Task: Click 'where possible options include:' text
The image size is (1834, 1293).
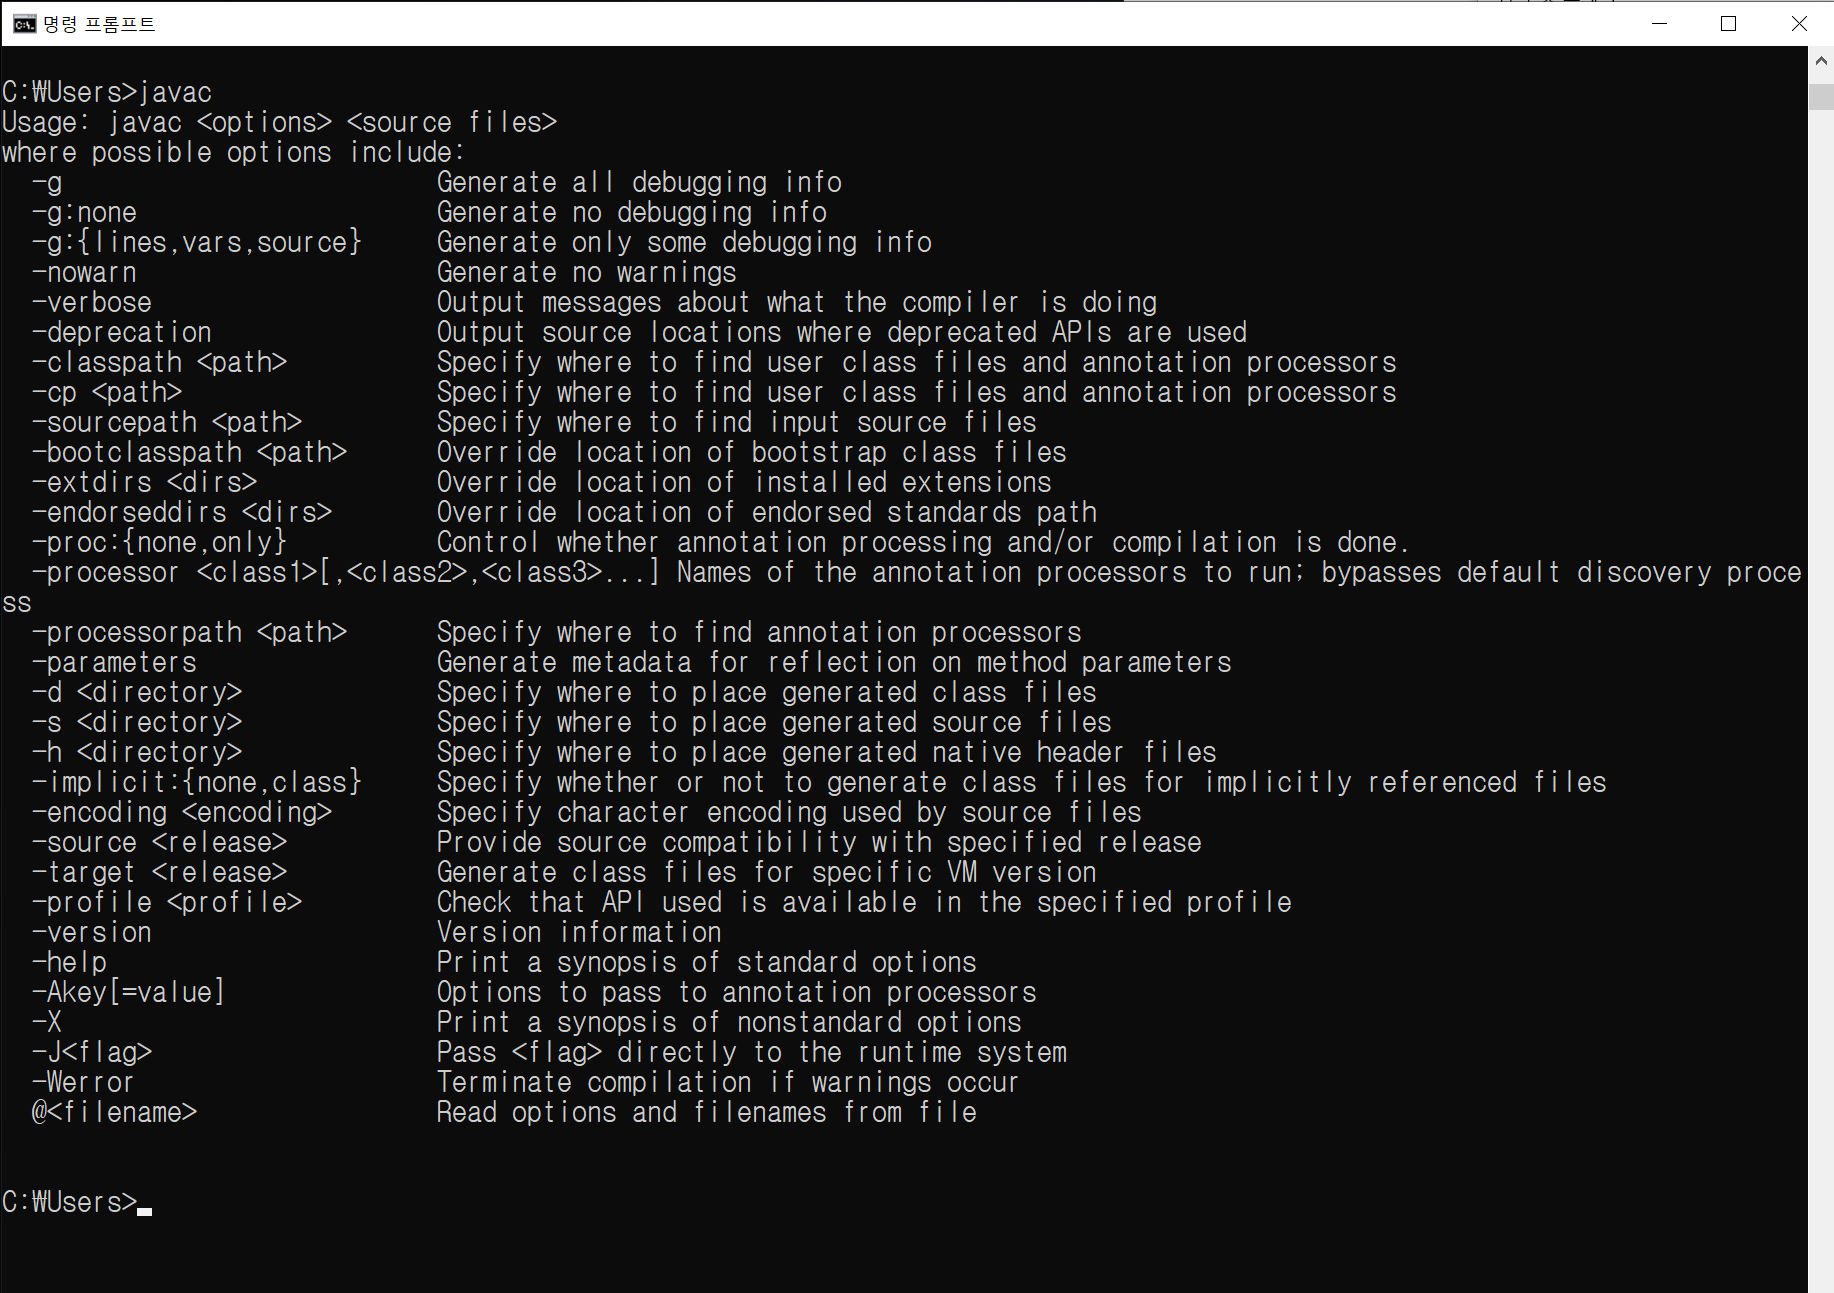Action: tap(233, 153)
